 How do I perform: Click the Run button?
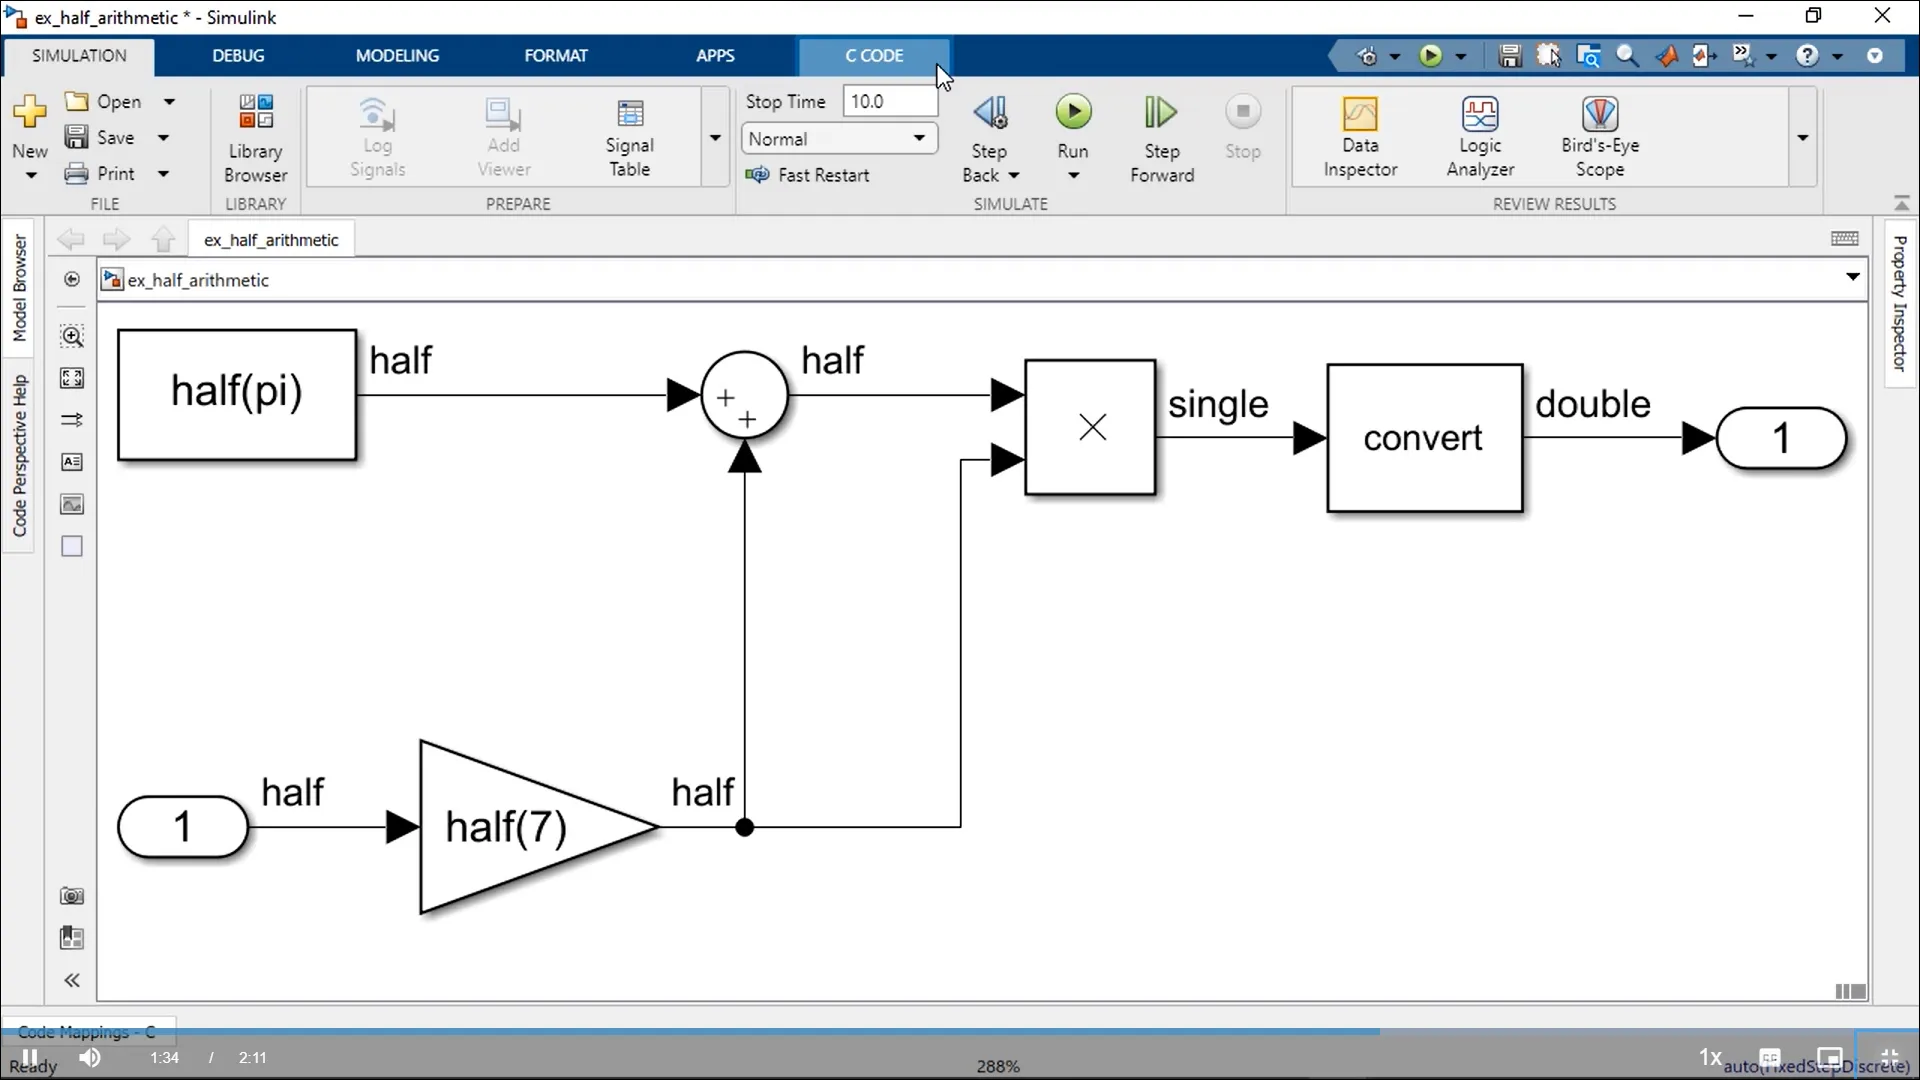1073,125
